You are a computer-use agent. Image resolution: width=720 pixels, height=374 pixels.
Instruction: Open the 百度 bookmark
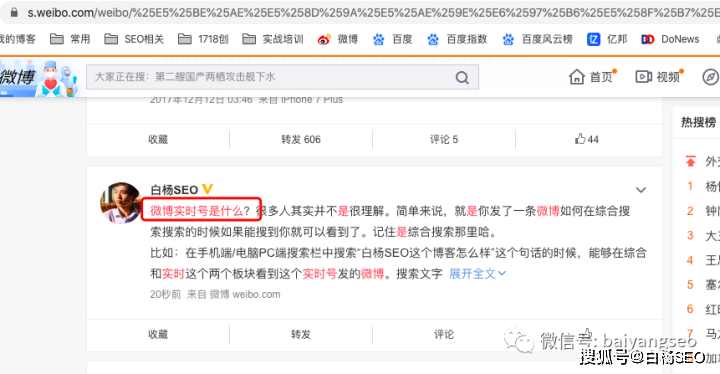tap(392, 40)
